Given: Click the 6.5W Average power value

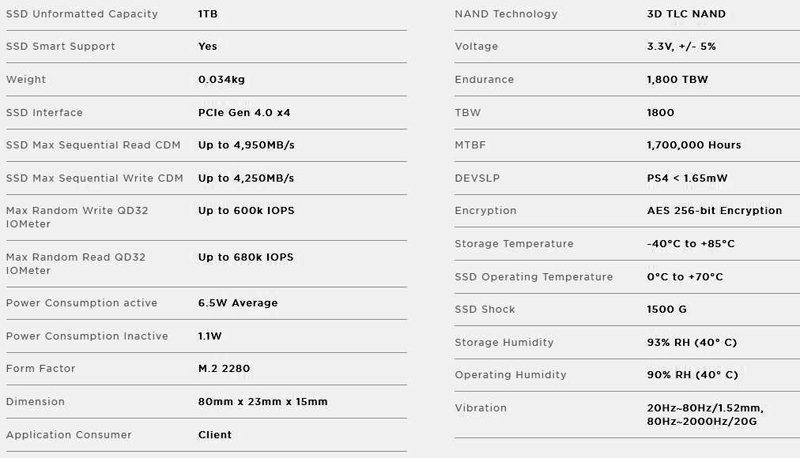Looking at the screenshot, I should point(238,303).
